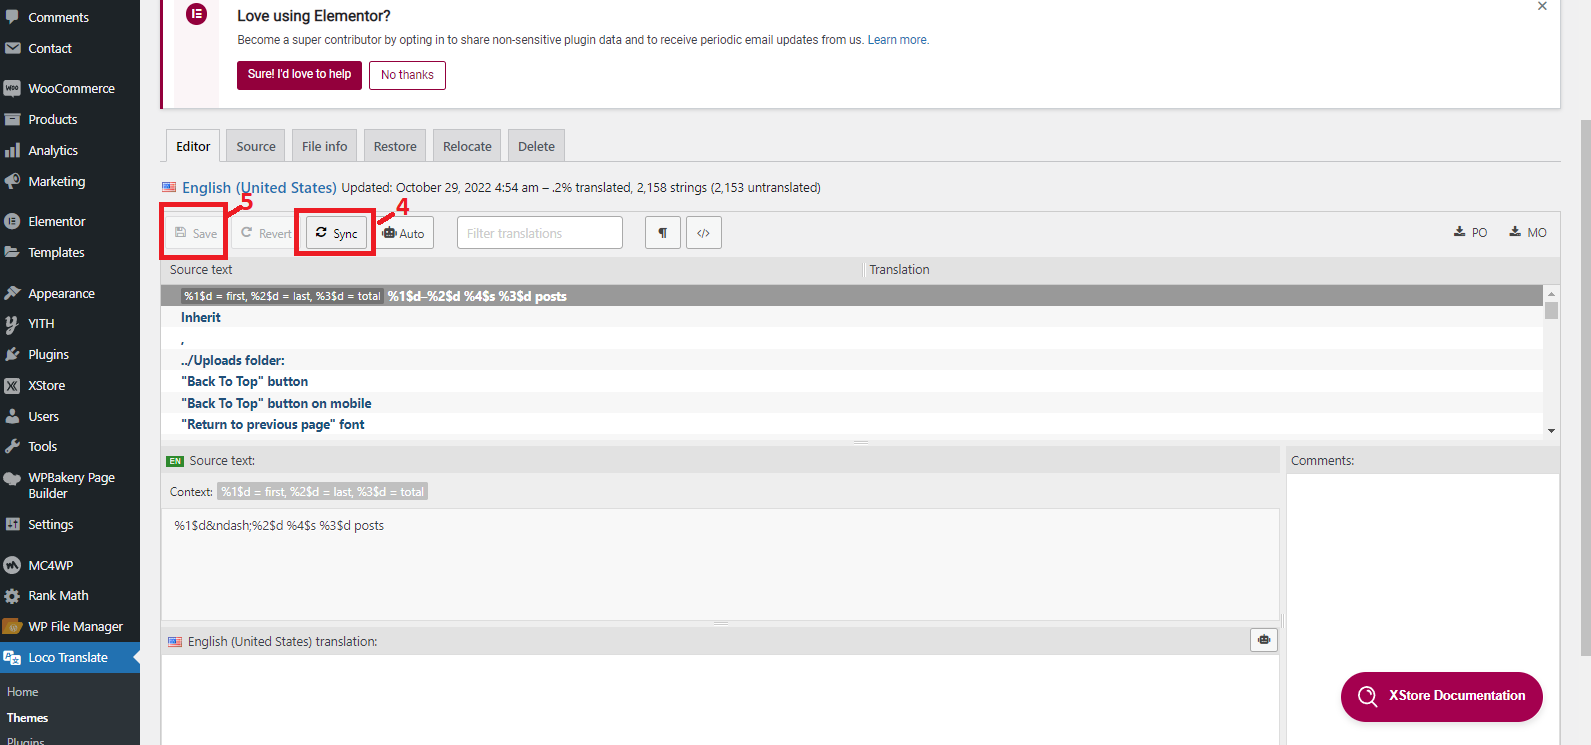Viewport: 1591px width, 745px height.
Task: Open the MC4WP menu
Action: [x=50, y=565]
